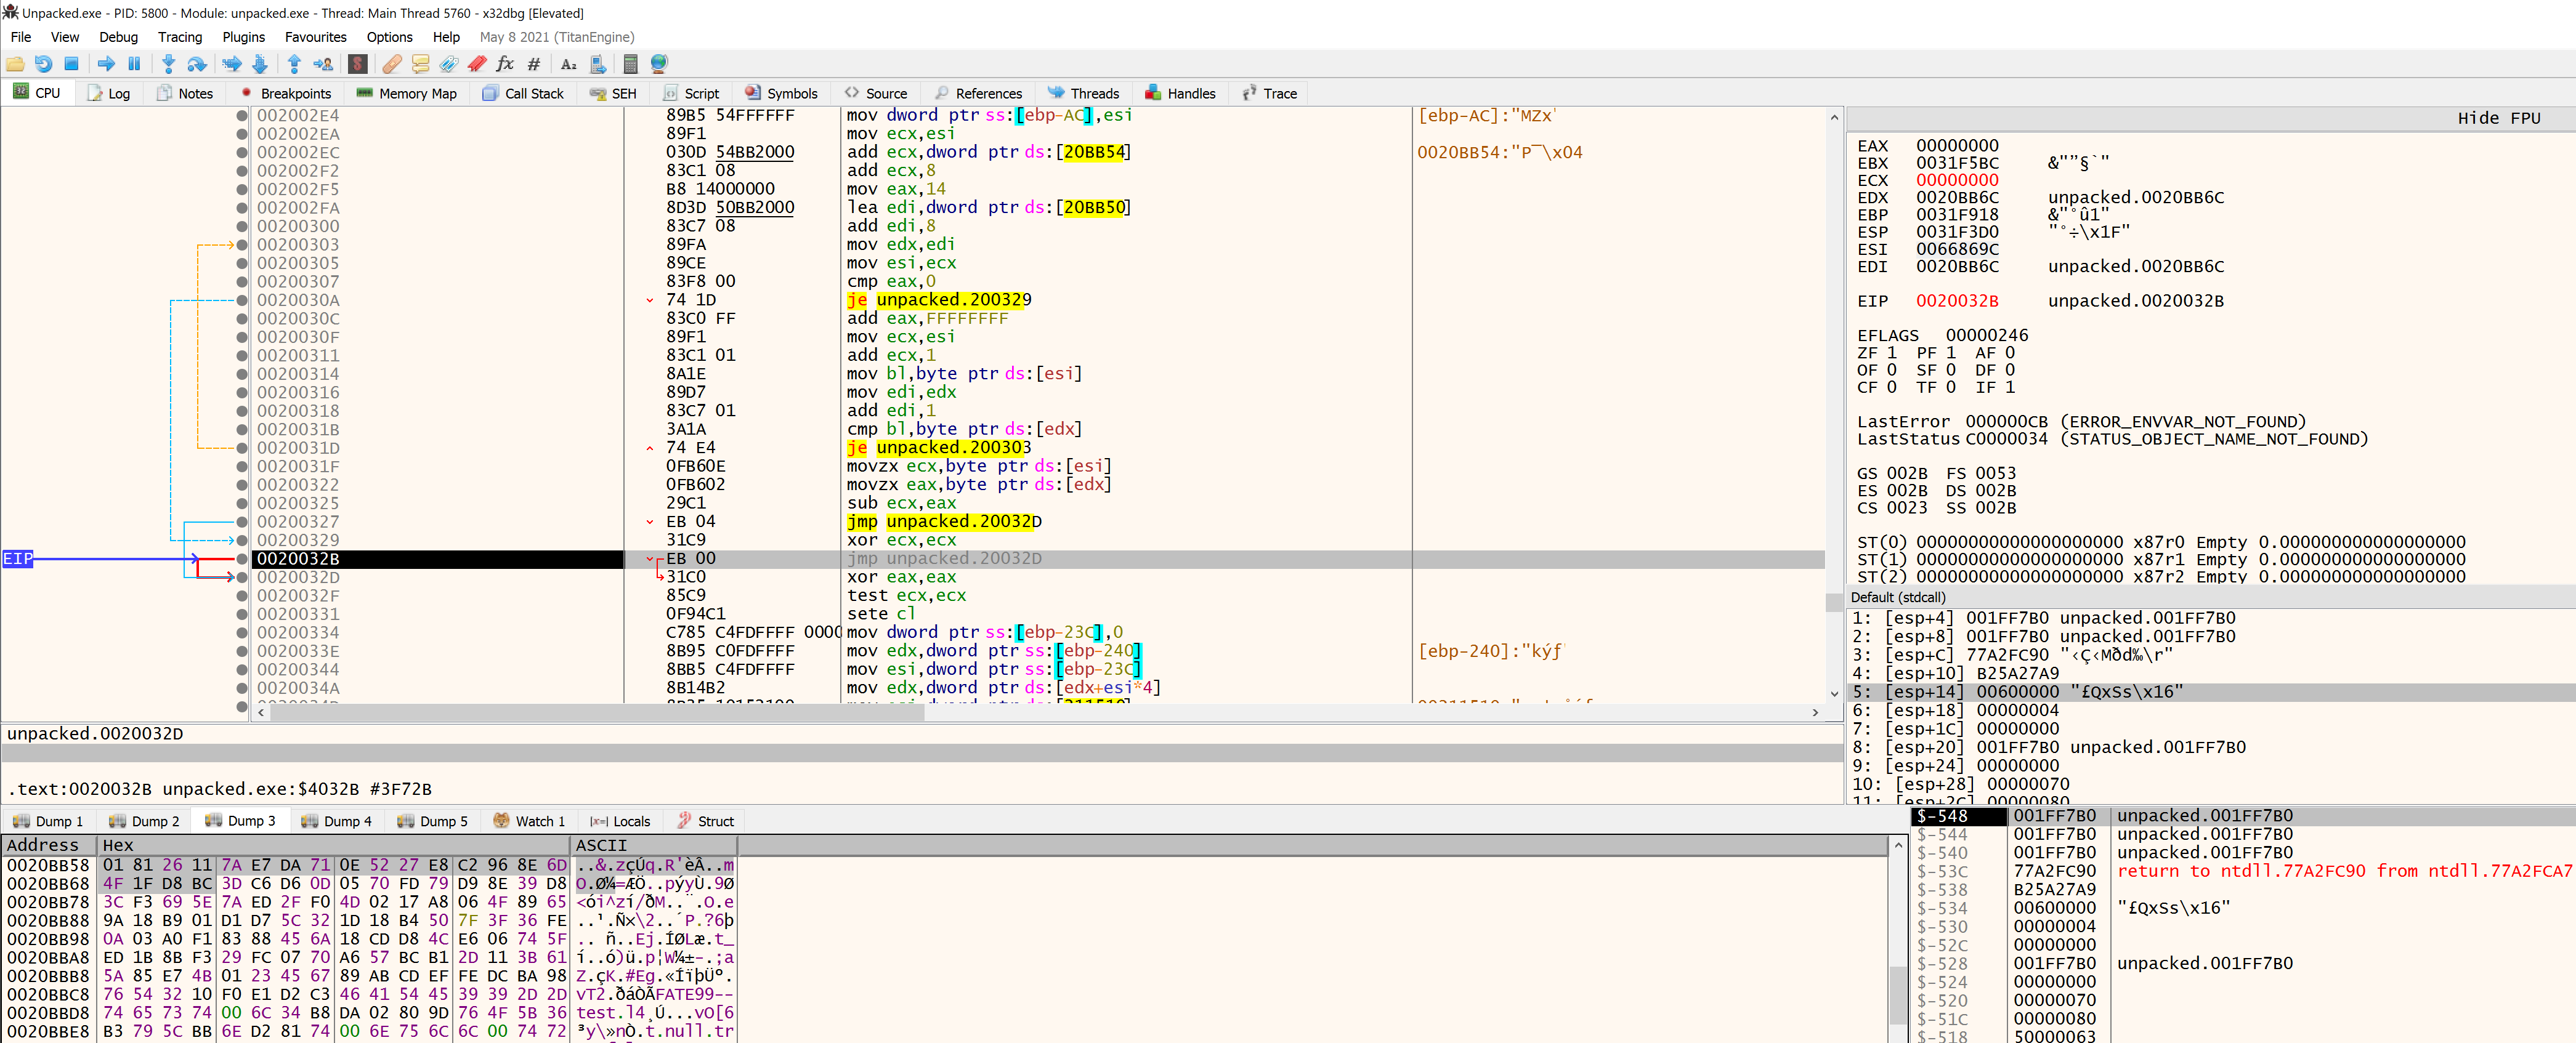Viewport: 2576px width, 1043px height.
Task: Switch to the Call Stack tab
Action: [522, 94]
